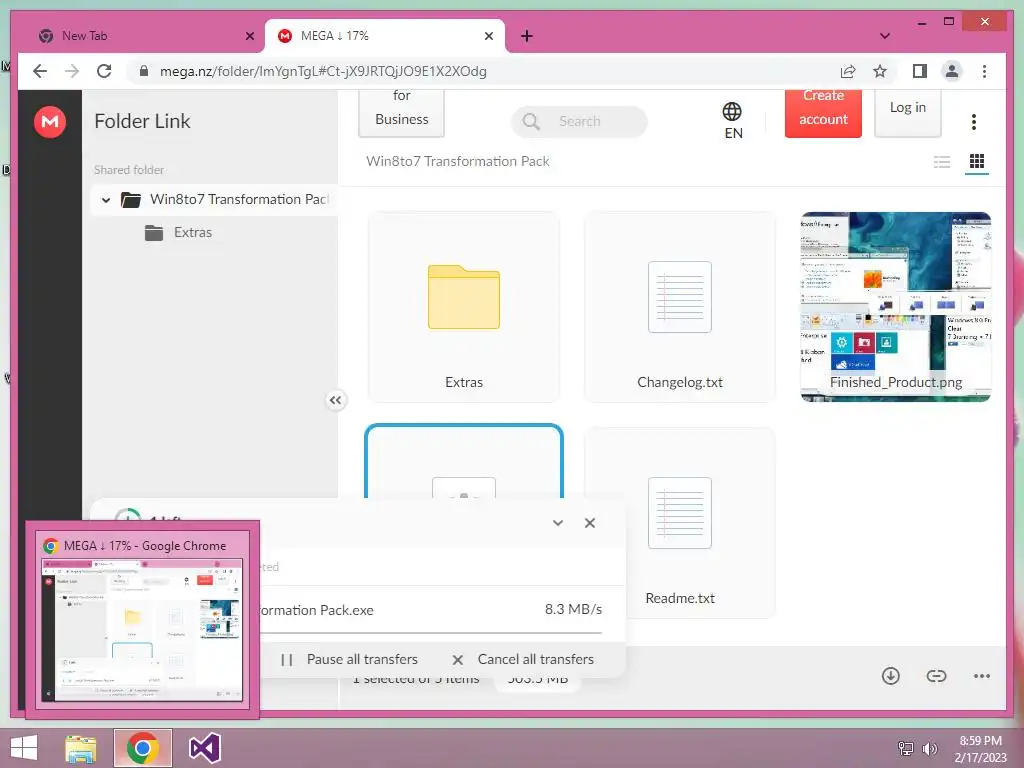The width and height of the screenshot is (1024, 768).
Task: Open the Windows Start button
Action: click(x=24, y=748)
